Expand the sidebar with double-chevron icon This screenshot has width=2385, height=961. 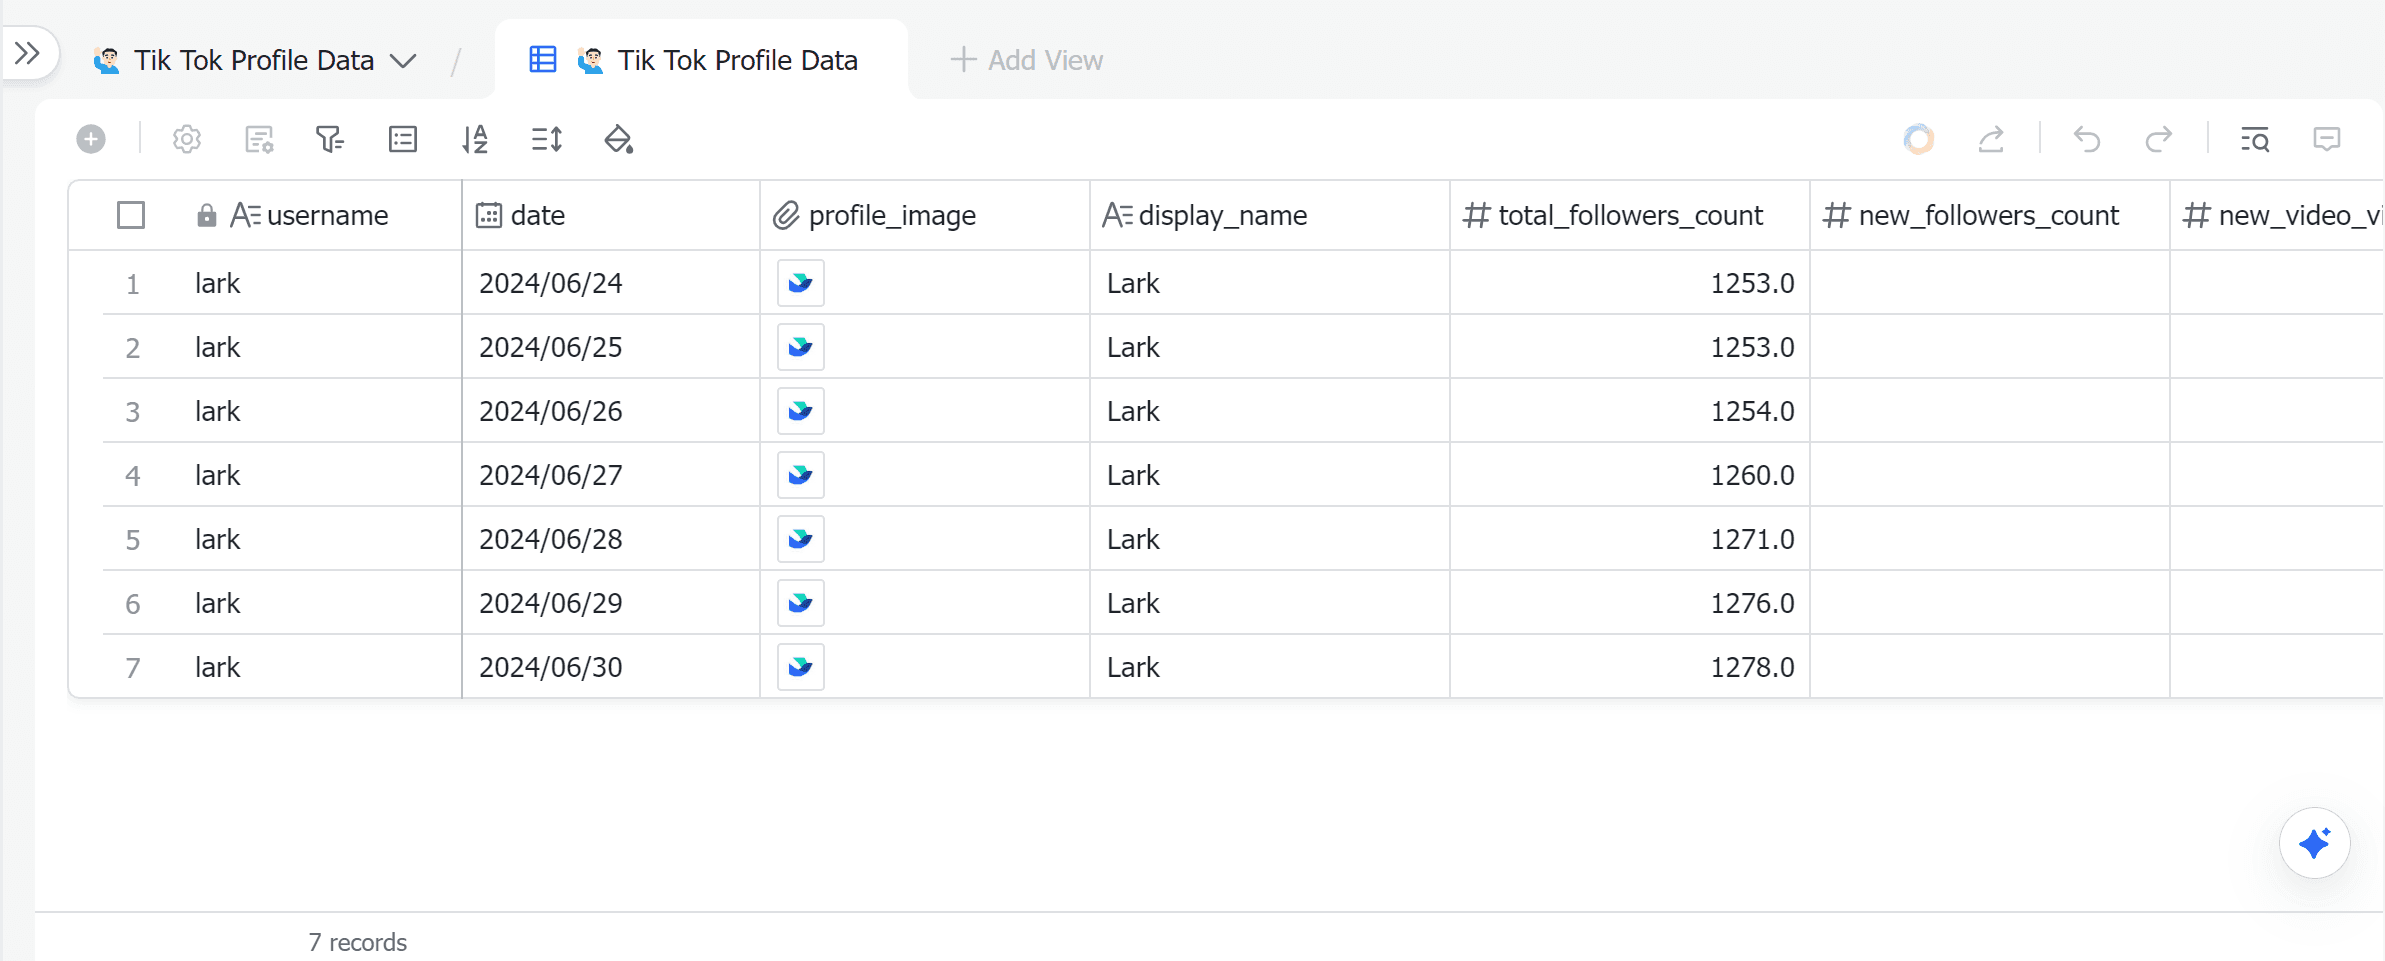point(27,53)
